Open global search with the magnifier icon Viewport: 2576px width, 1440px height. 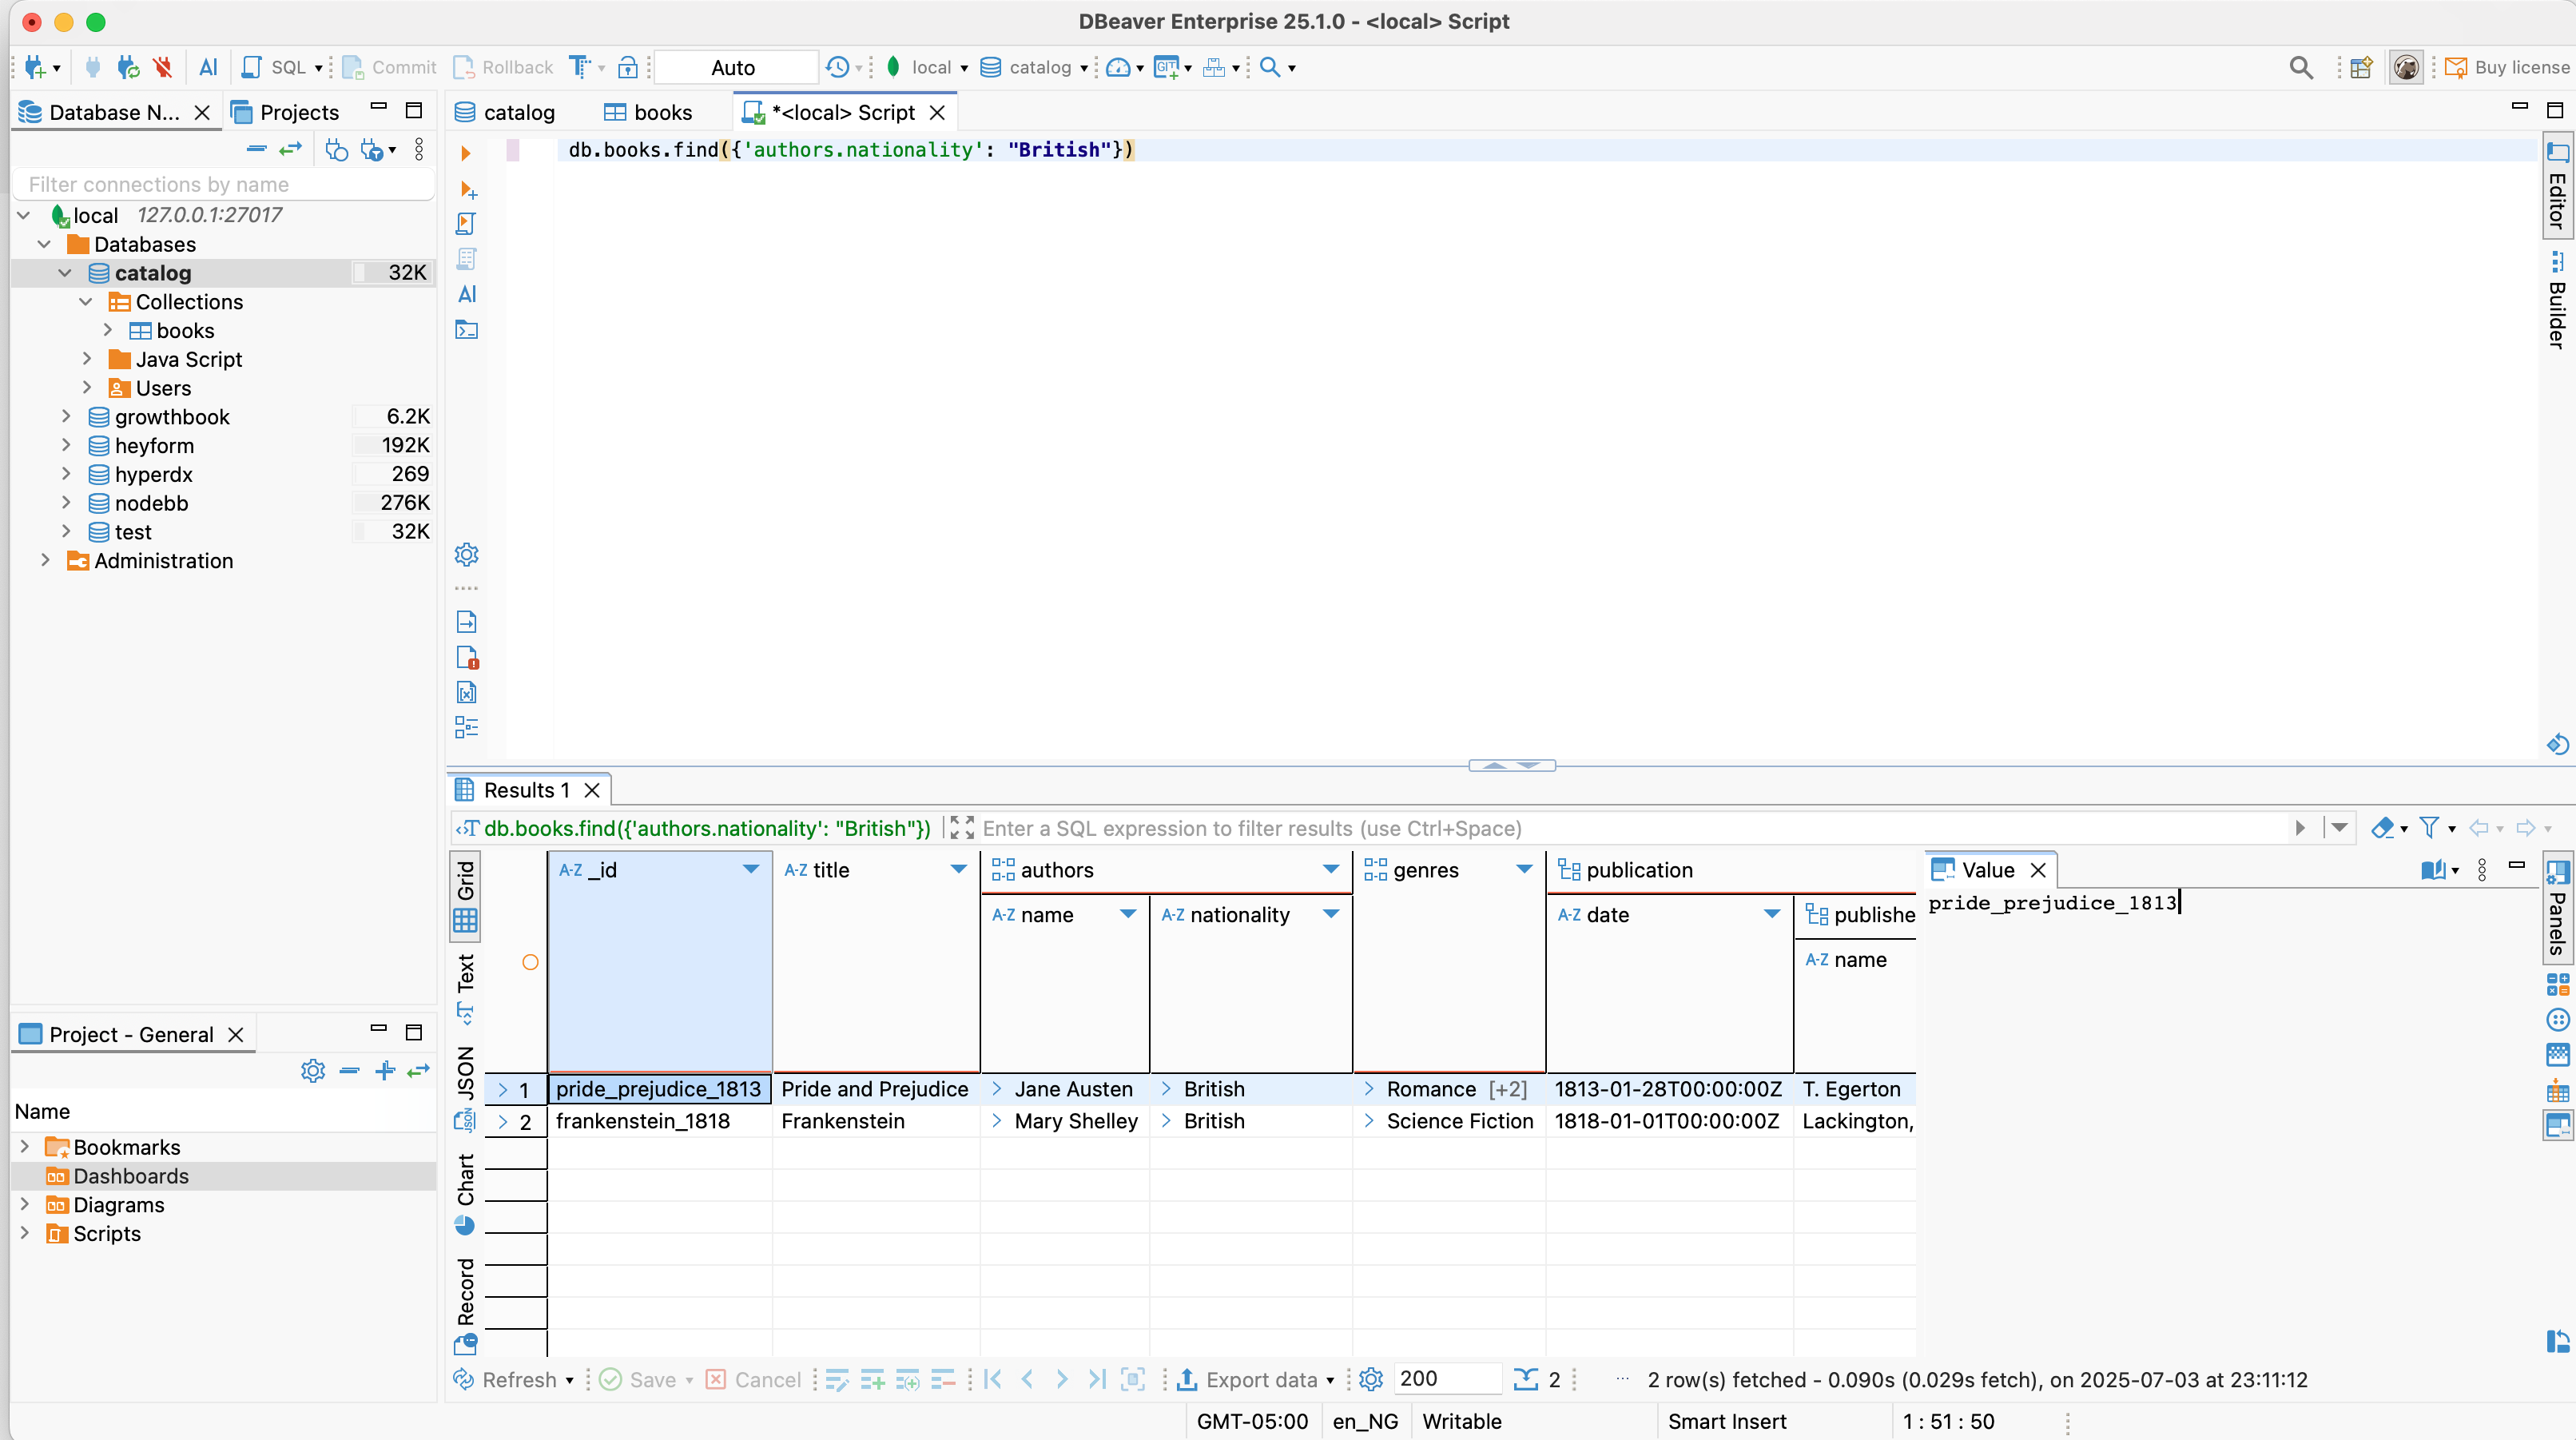[2301, 67]
